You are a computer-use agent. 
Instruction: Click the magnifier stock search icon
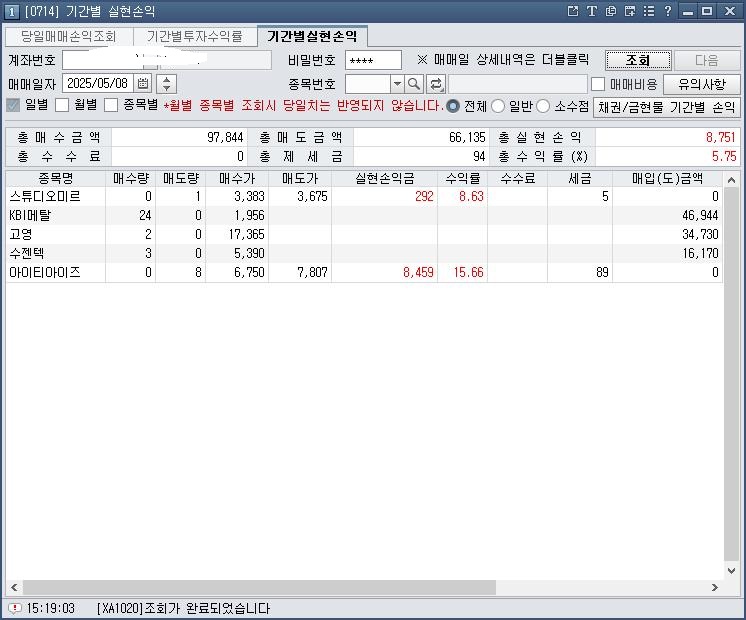(x=414, y=84)
